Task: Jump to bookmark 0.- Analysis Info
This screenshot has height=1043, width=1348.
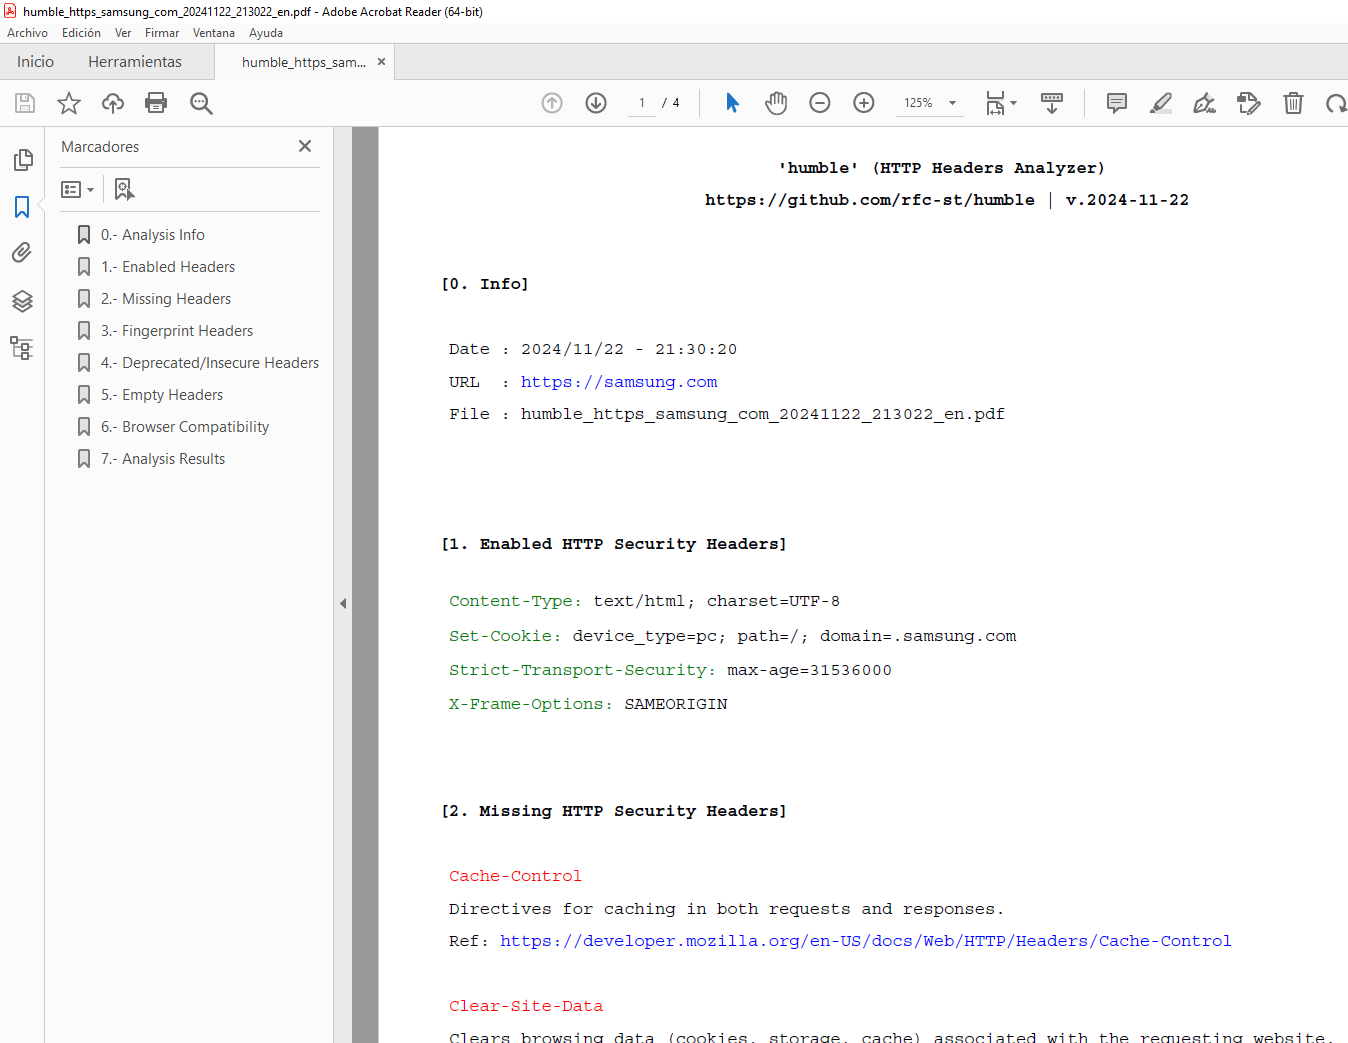Action: 152,235
